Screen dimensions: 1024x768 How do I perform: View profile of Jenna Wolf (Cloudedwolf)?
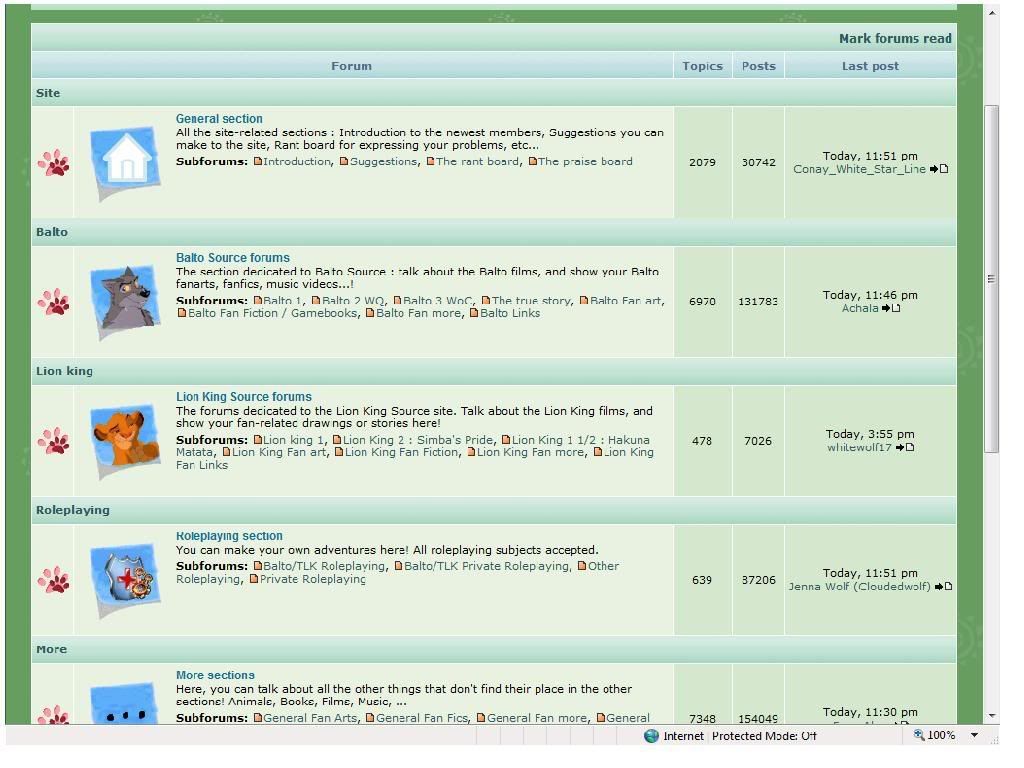click(859, 586)
